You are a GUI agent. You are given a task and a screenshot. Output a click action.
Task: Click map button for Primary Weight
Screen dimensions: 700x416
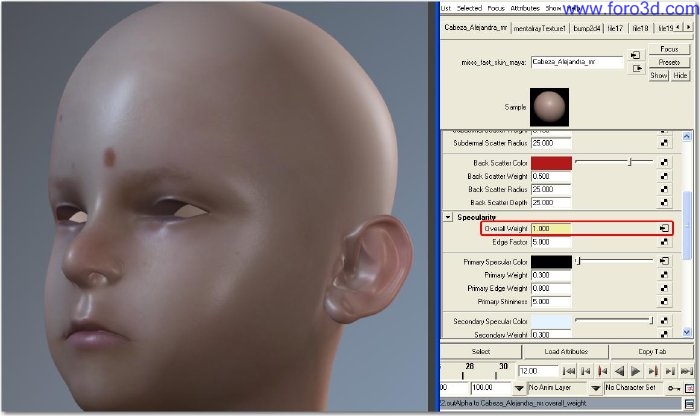coord(664,275)
